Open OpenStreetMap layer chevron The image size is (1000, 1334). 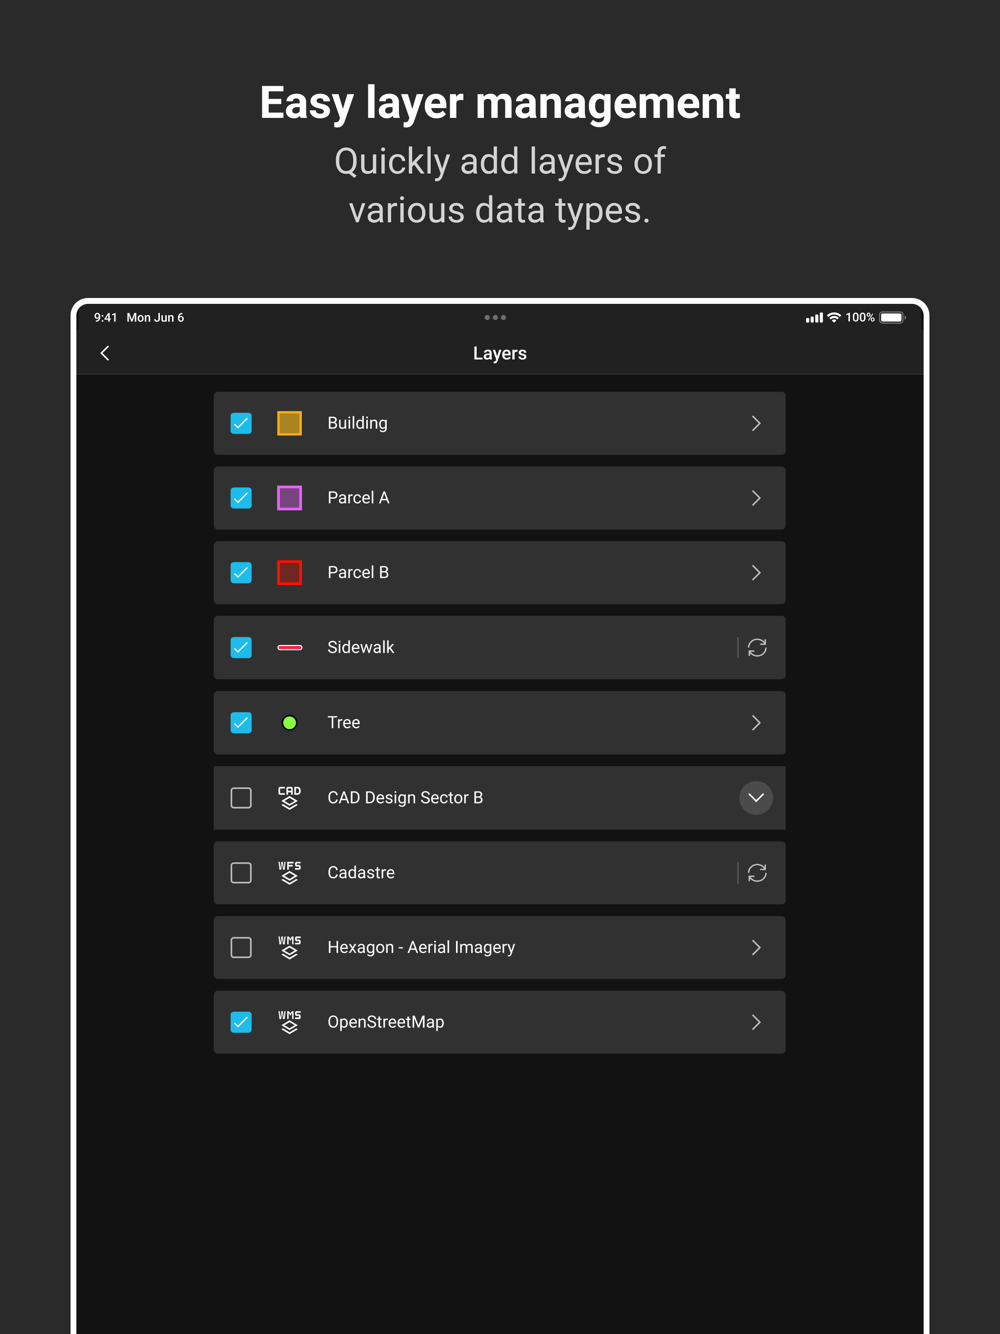click(x=756, y=1022)
